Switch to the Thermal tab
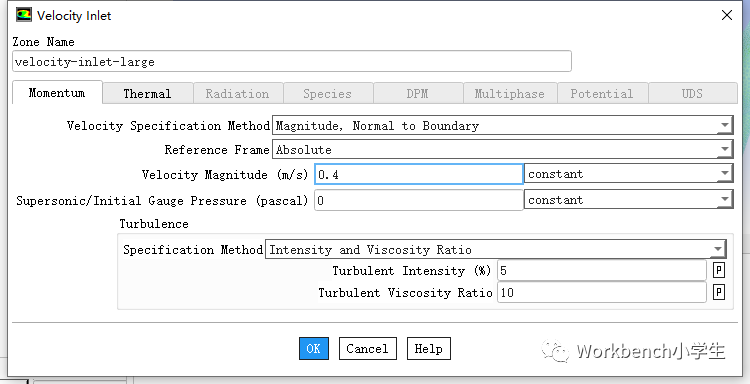 point(147,94)
